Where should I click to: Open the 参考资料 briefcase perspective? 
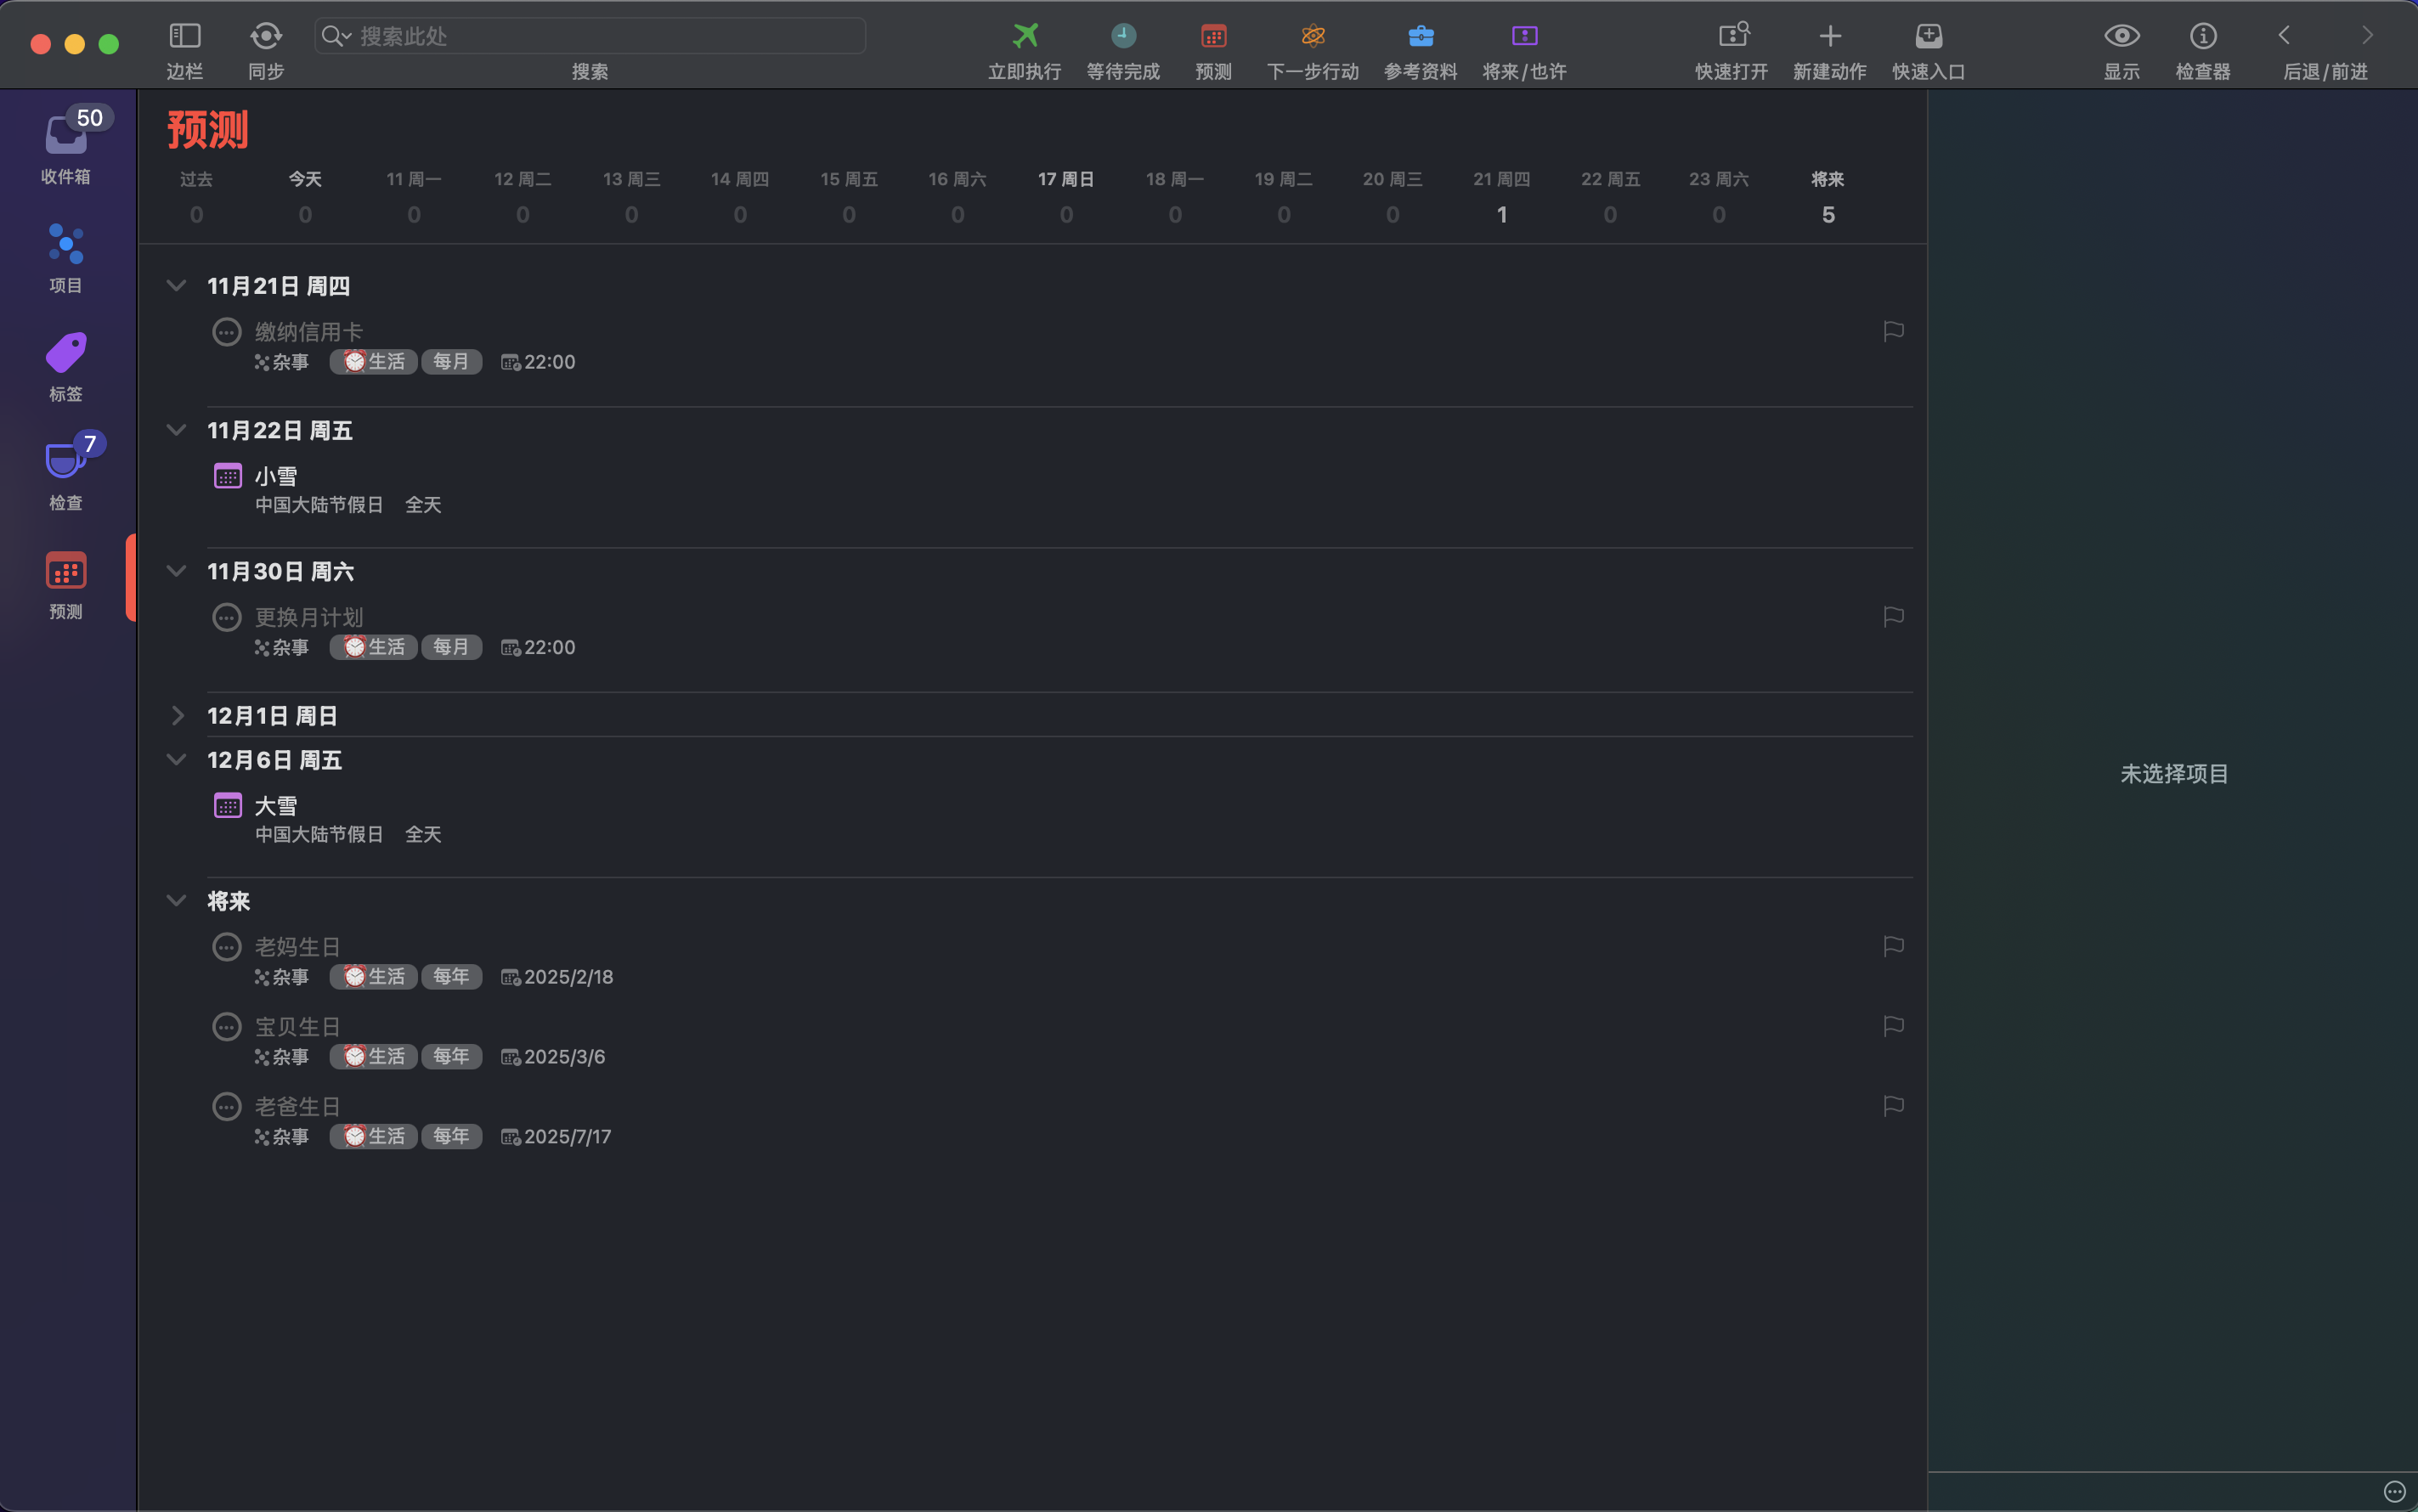(x=1421, y=36)
